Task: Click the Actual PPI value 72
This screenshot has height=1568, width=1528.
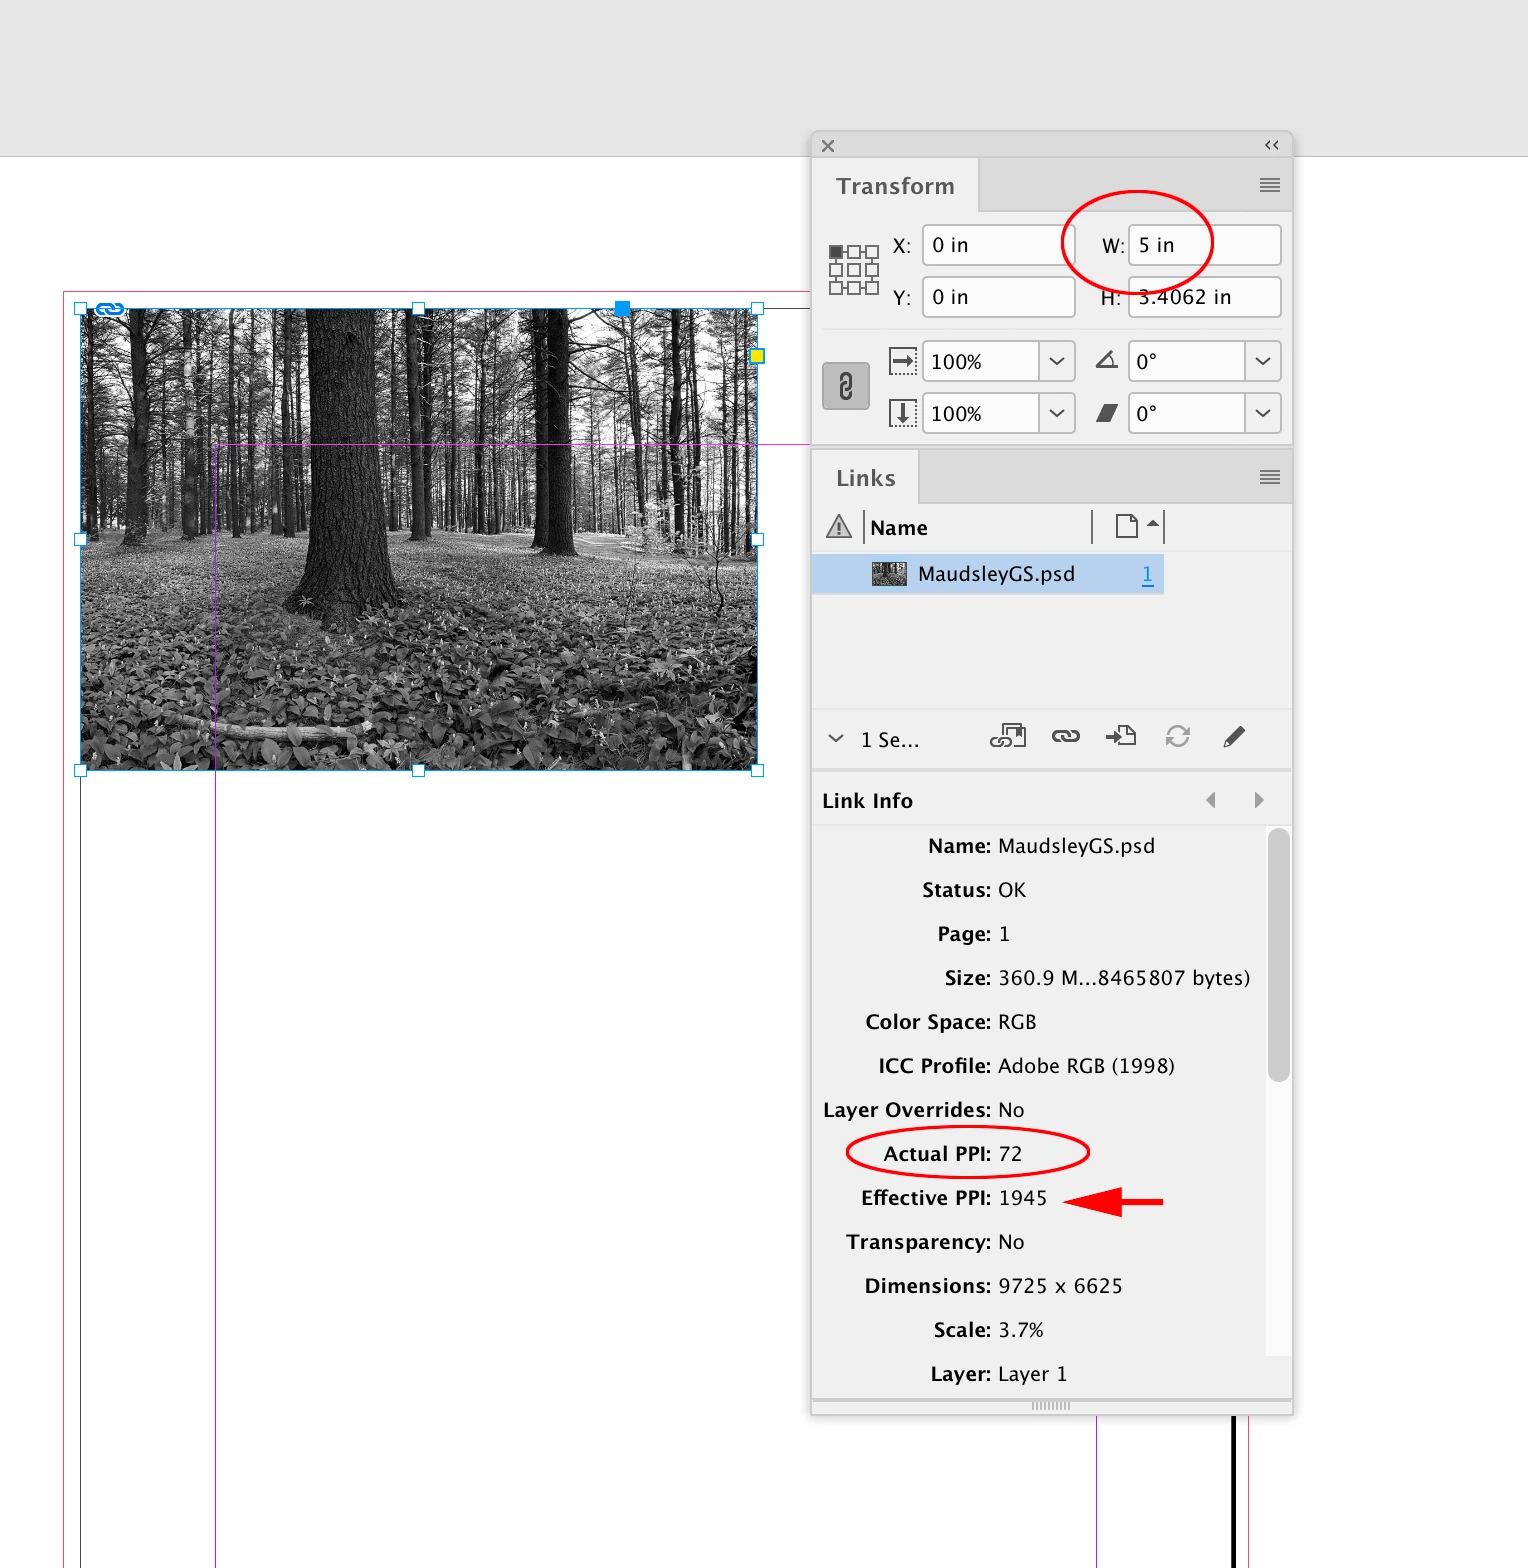Action: click(x=1010, y=1154)
